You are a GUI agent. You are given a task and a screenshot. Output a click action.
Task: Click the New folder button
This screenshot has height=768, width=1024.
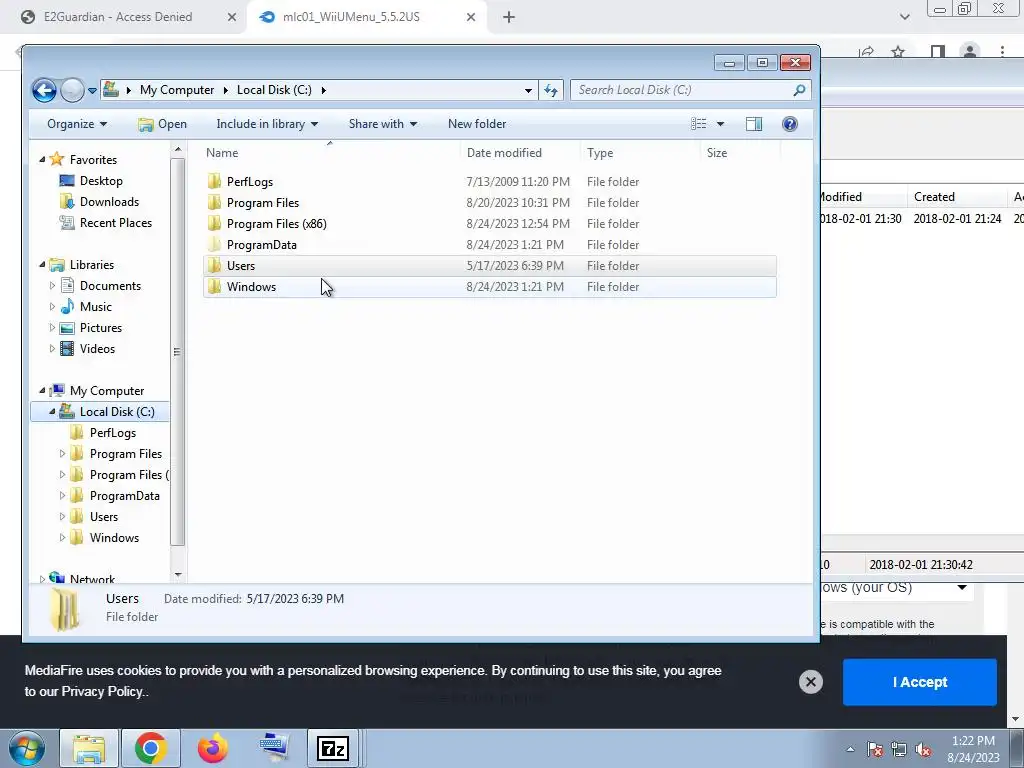[x=477, y=124]
